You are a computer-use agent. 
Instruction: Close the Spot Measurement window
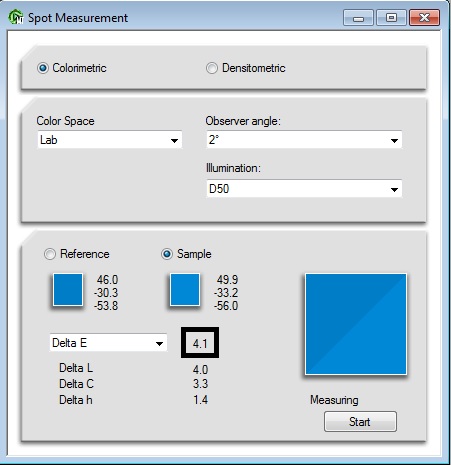pos(424,18)
